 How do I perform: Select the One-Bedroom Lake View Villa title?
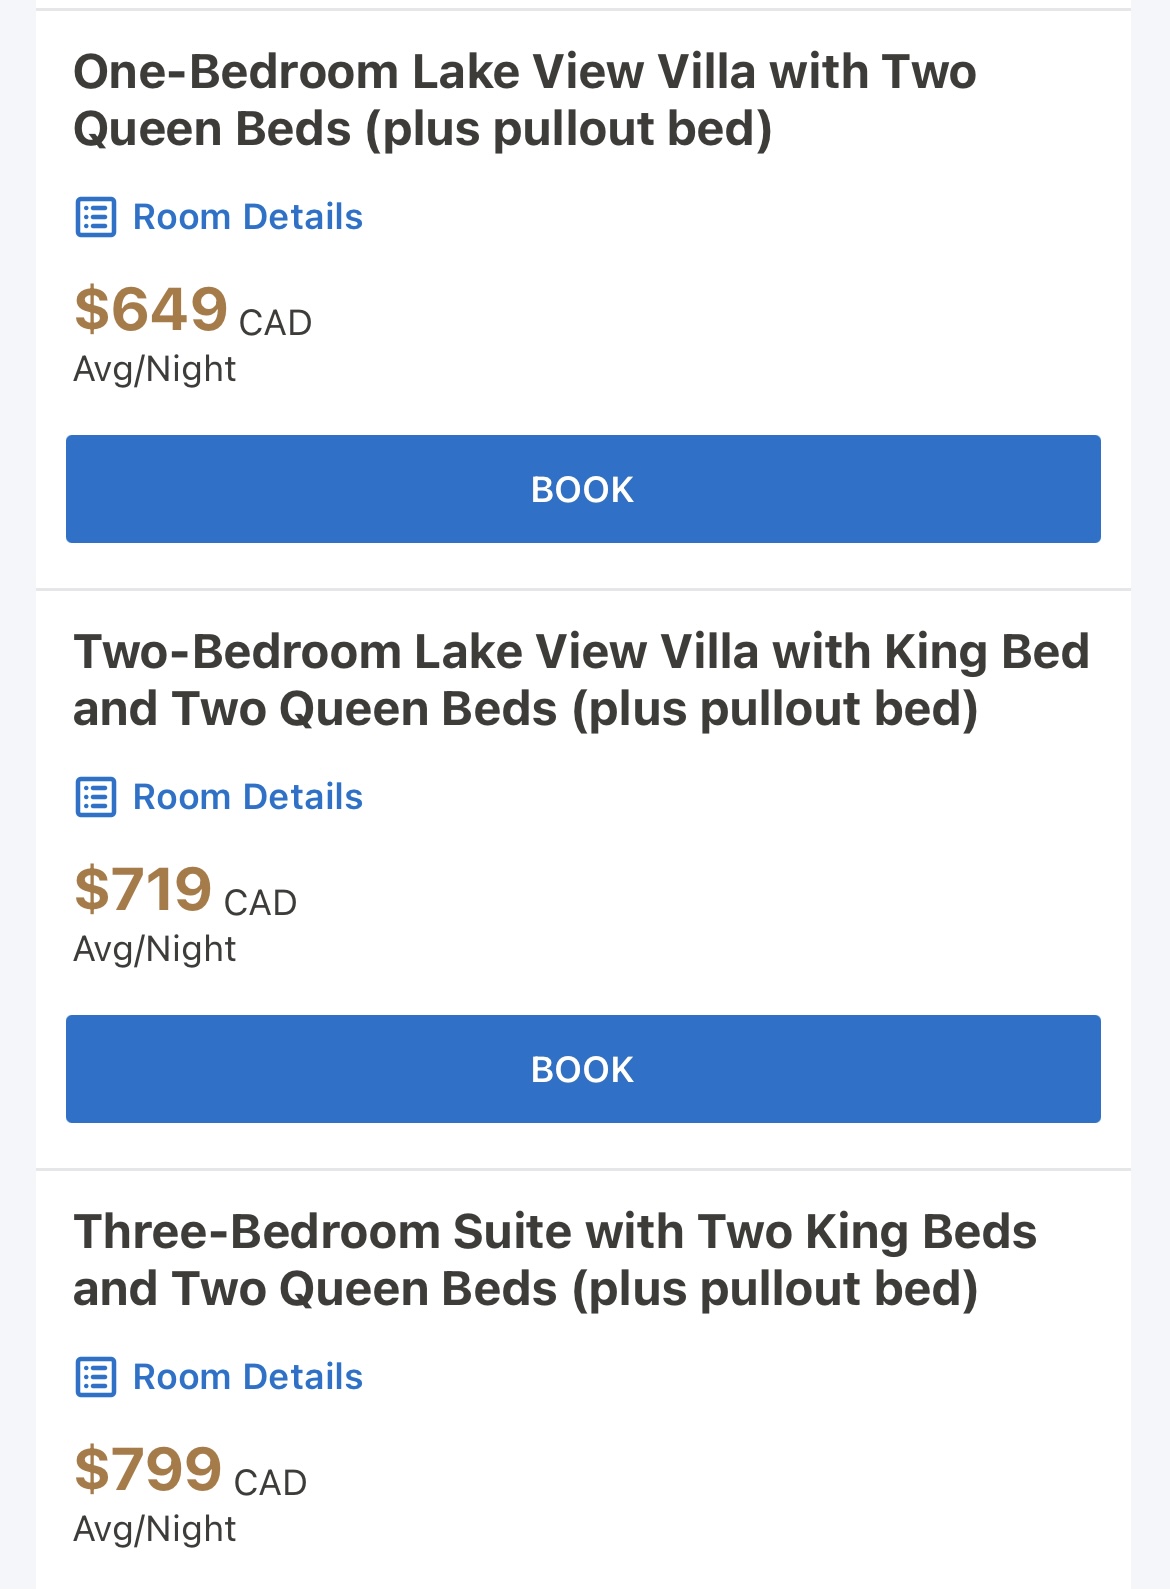[524, 100]
